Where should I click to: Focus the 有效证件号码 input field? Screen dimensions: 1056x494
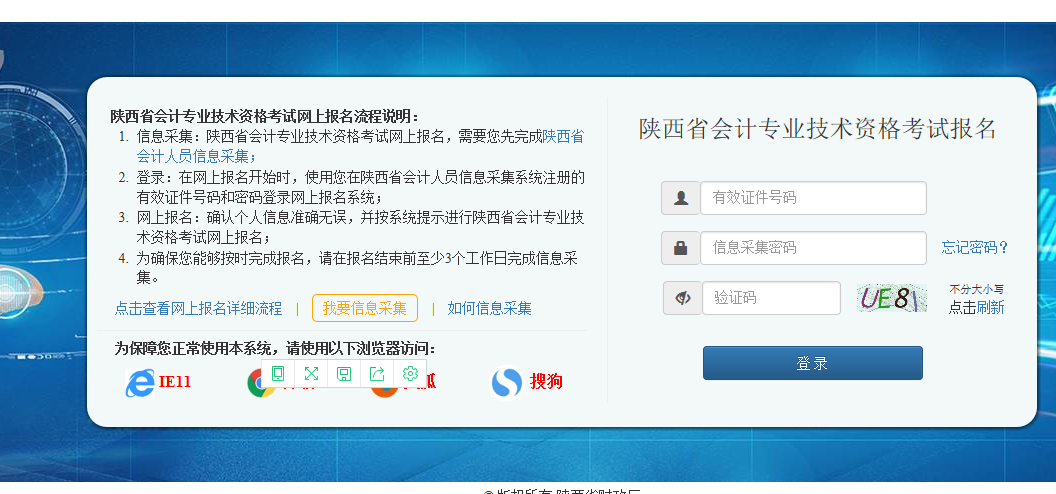[x=814, y=198]
